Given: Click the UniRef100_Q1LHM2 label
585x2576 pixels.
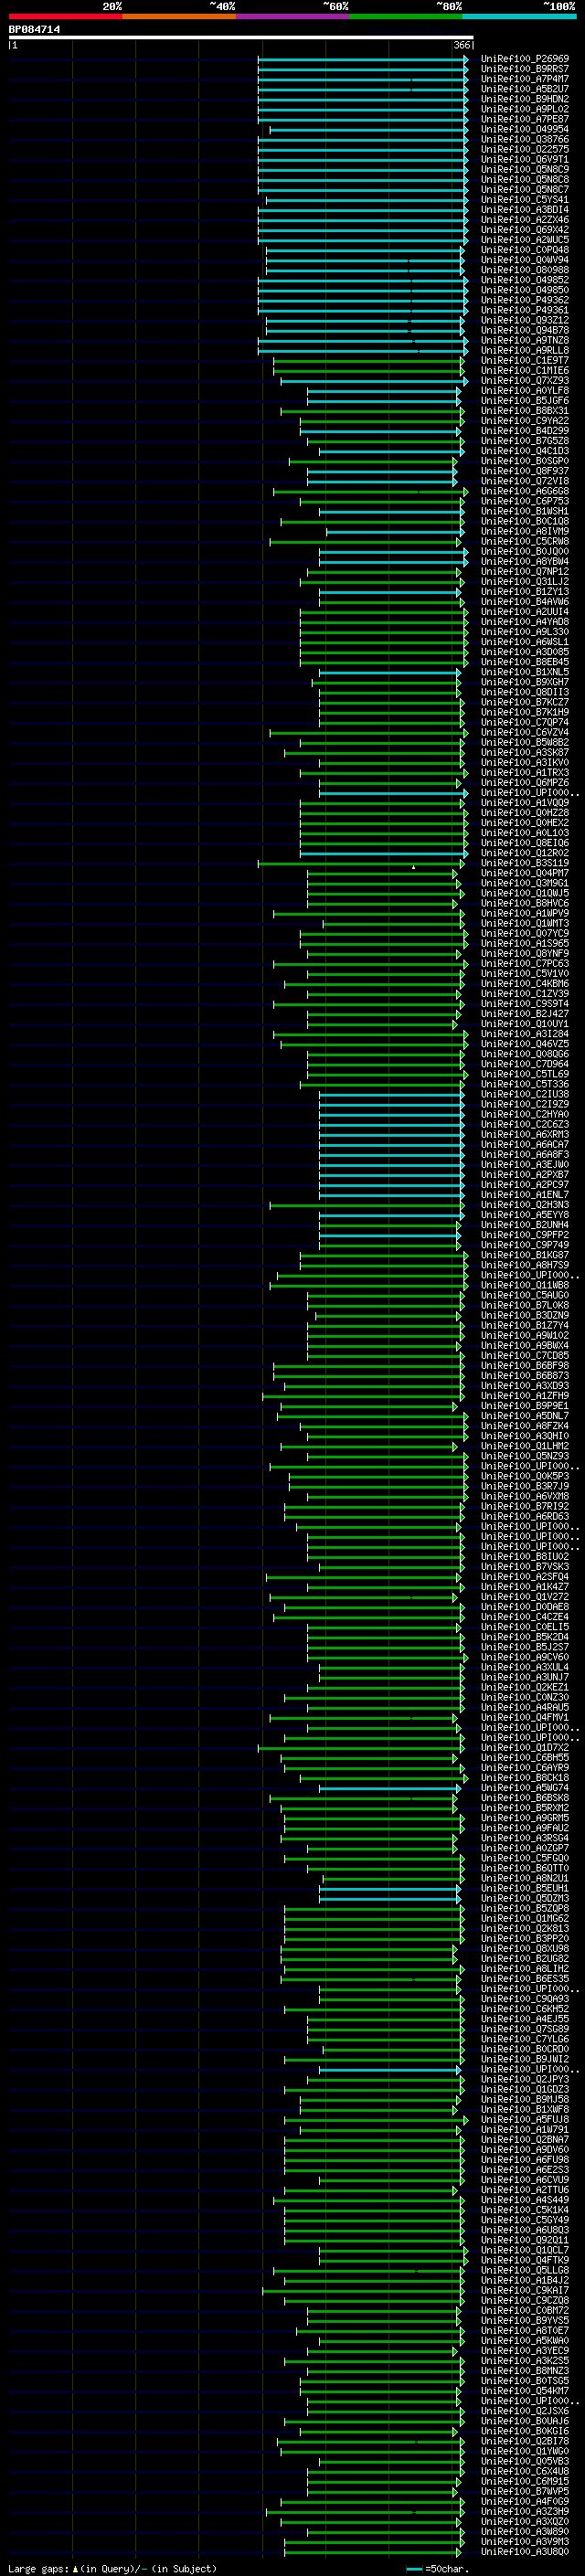Looking at the screenshot, I should [525, 1446].
